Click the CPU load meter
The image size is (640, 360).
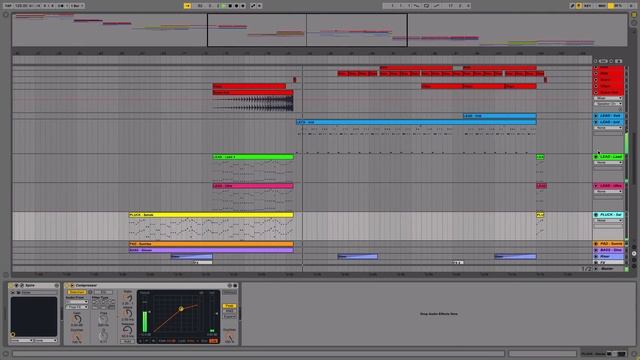(616, 6)
